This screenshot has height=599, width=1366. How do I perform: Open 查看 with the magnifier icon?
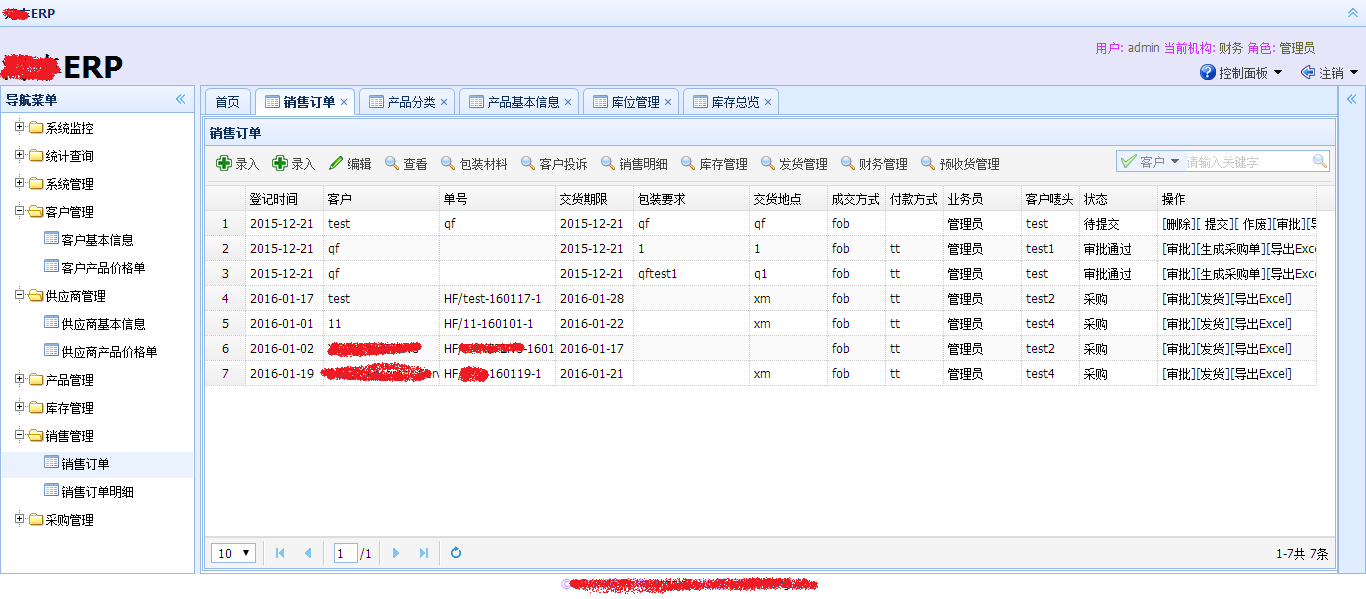[x=406, y=164]
